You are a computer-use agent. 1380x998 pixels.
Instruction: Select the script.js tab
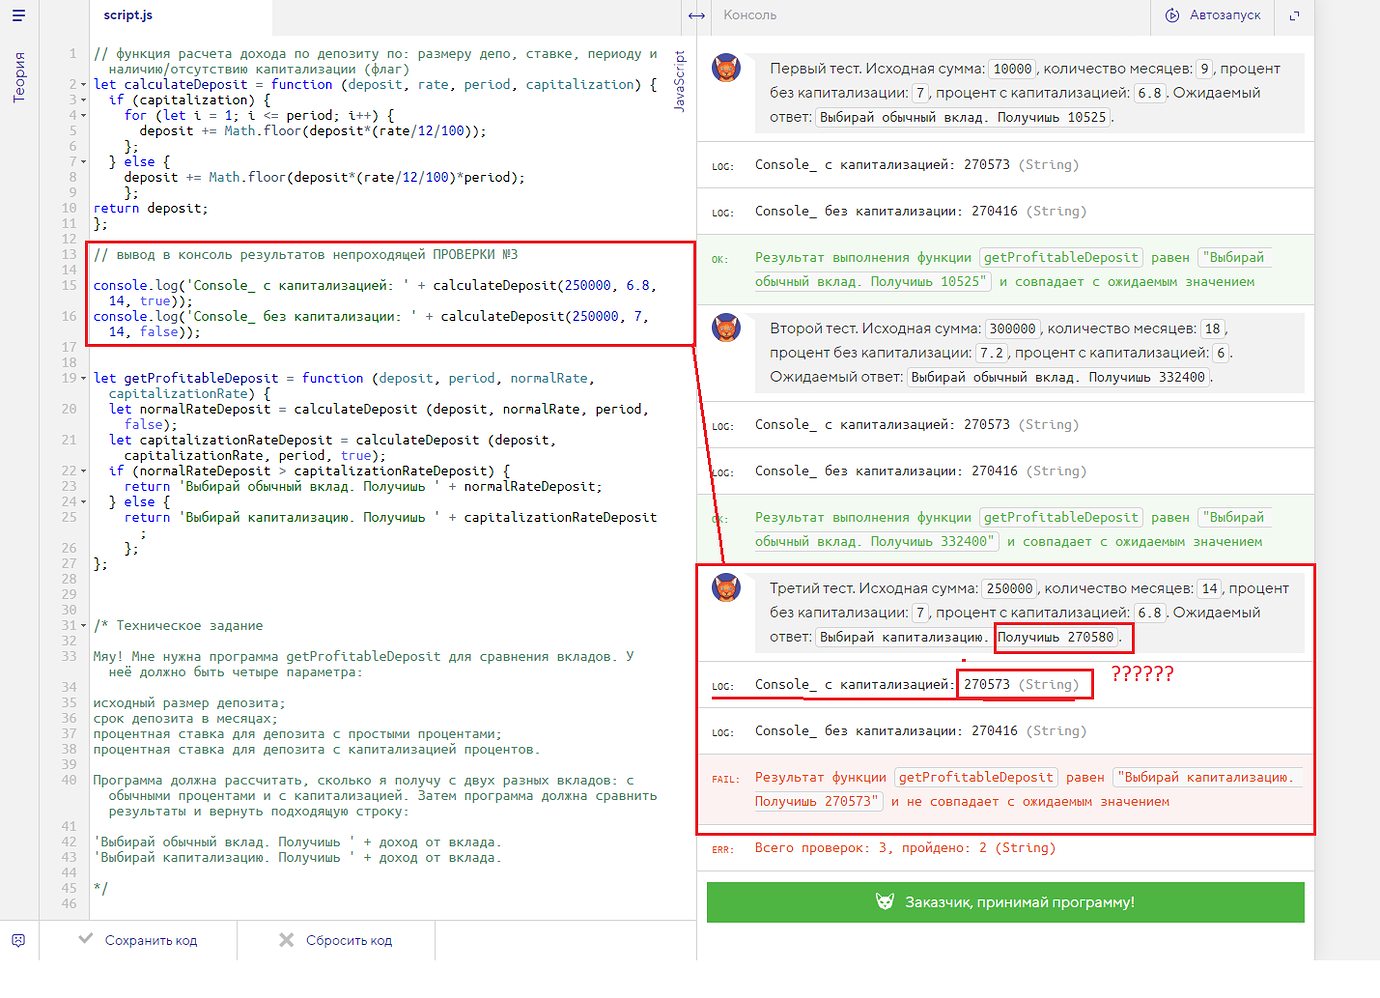point(128,16)
